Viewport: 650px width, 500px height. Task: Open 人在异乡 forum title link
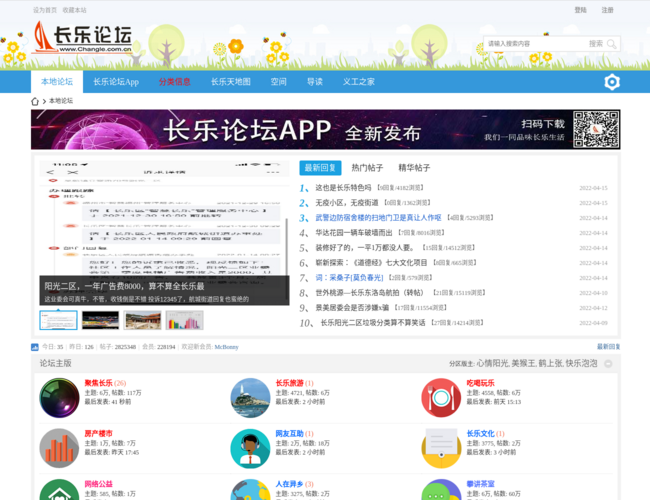289,484
